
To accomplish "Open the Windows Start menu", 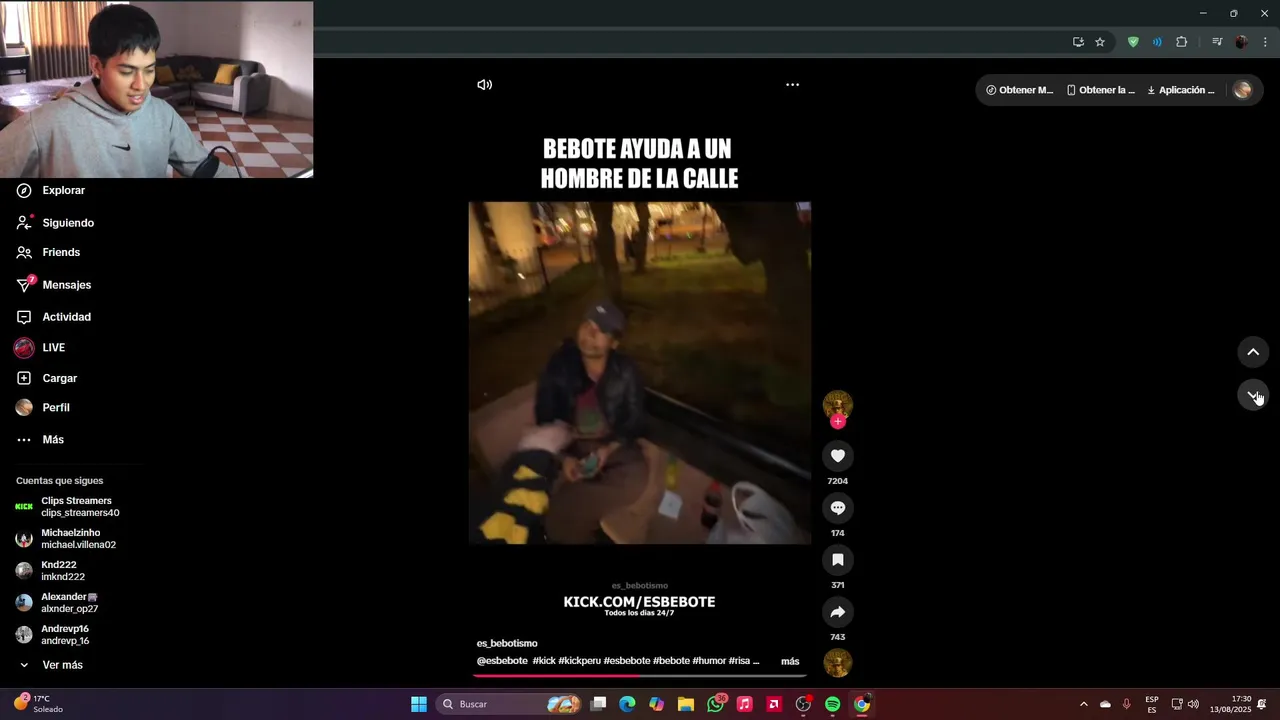I will 419,704.
